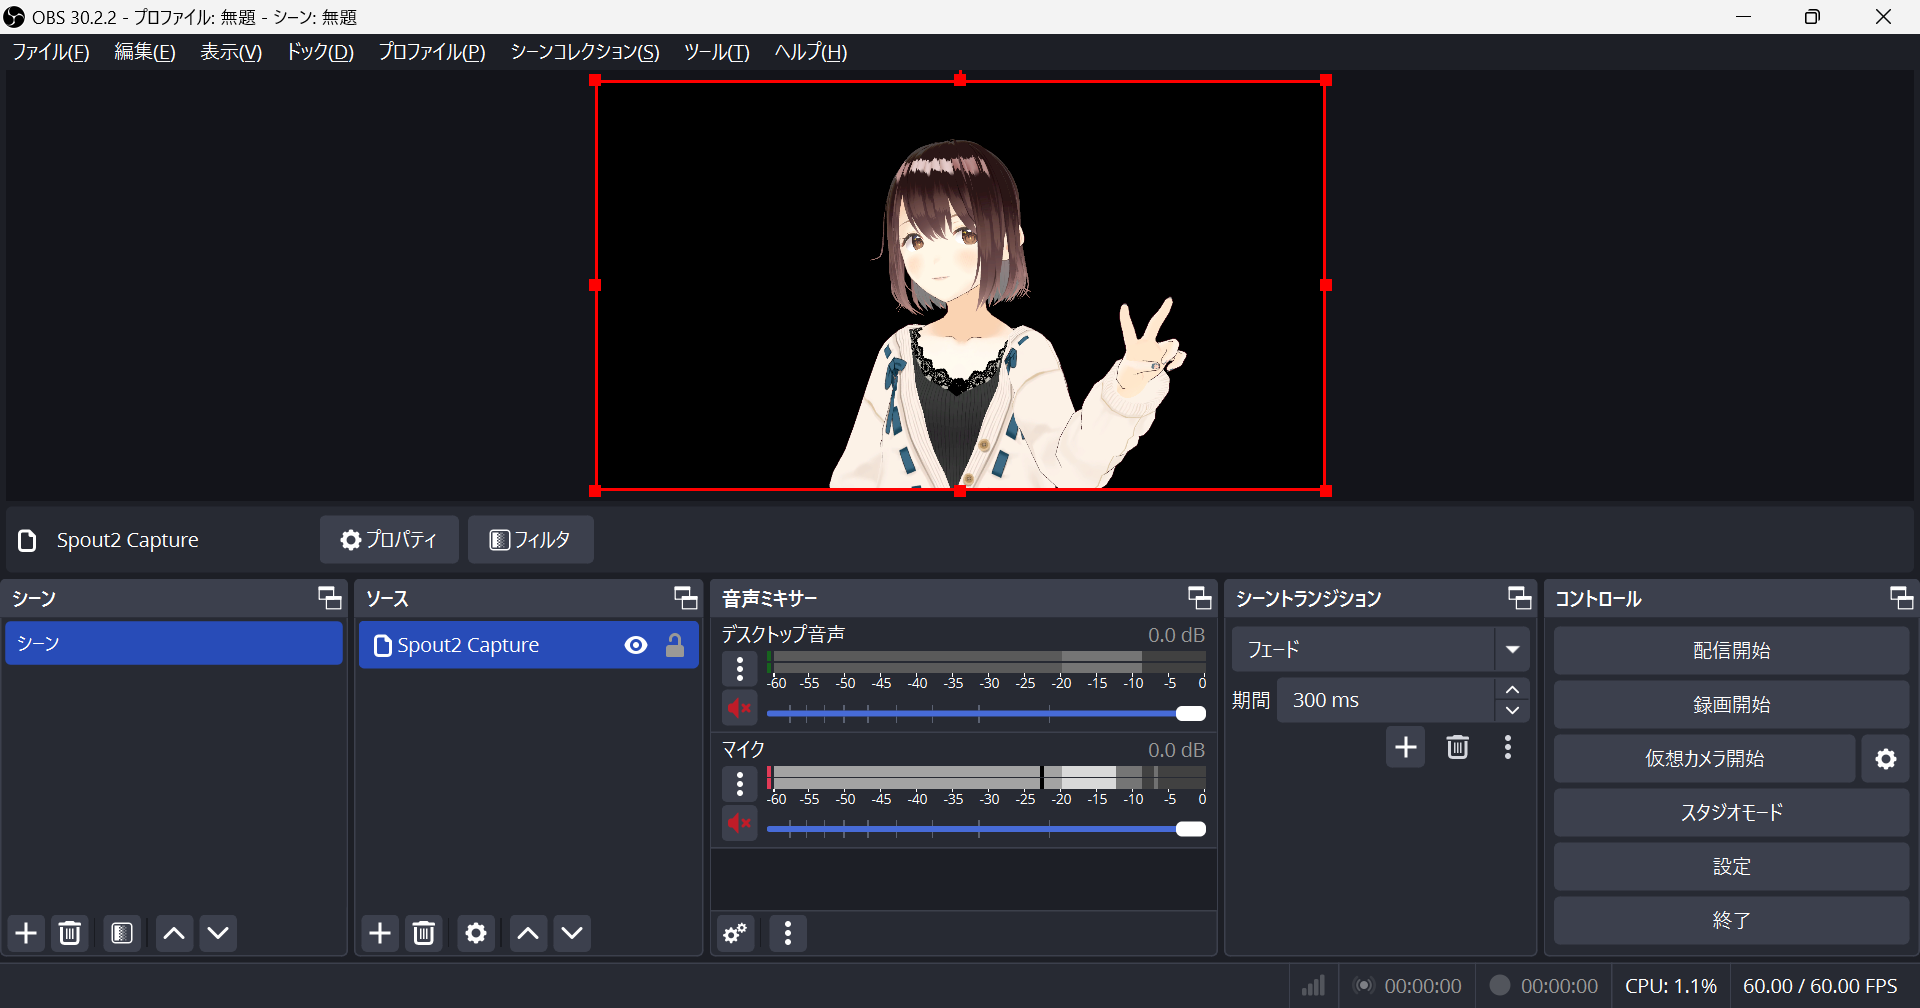
Task: Open the Docks menu
Action: [320, 52]
